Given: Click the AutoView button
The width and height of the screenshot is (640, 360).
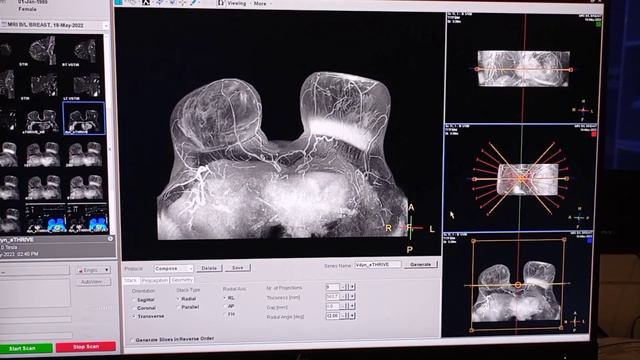Looking at the screenshot, I should pos(92,282).
